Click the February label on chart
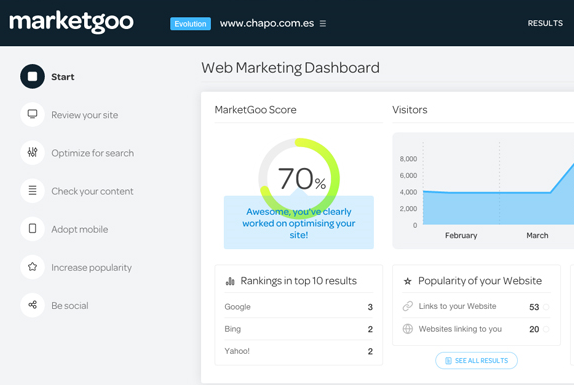This screenshot has height=385, width=574. (461, 235)
